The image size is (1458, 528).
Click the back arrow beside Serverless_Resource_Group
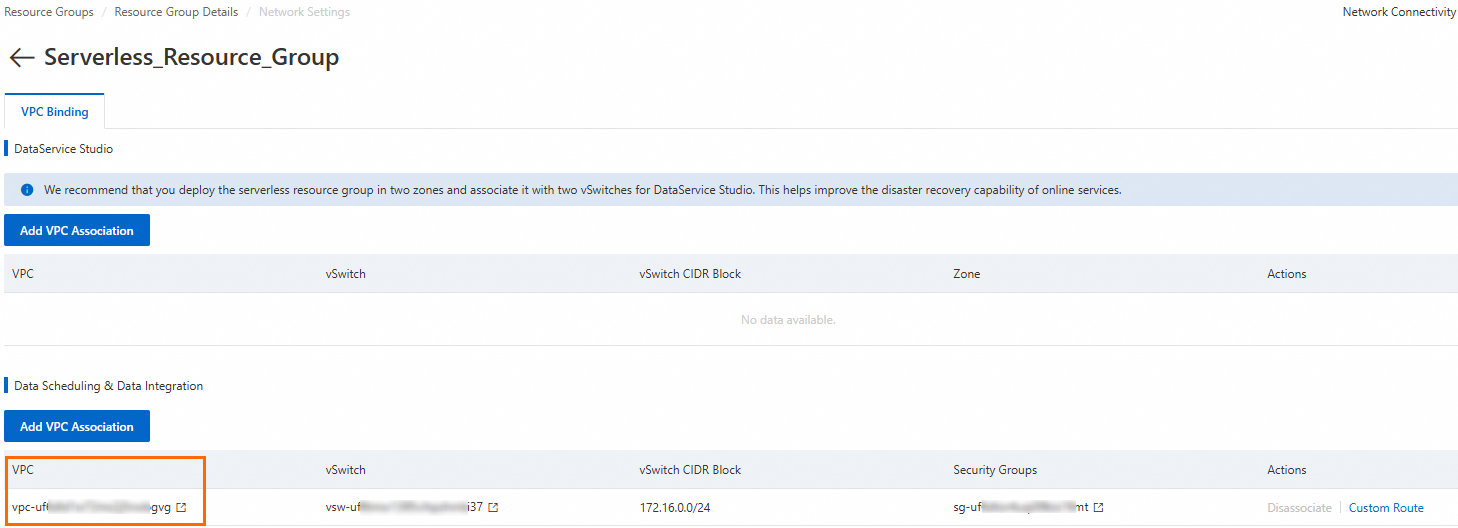(x=21, y=58)
